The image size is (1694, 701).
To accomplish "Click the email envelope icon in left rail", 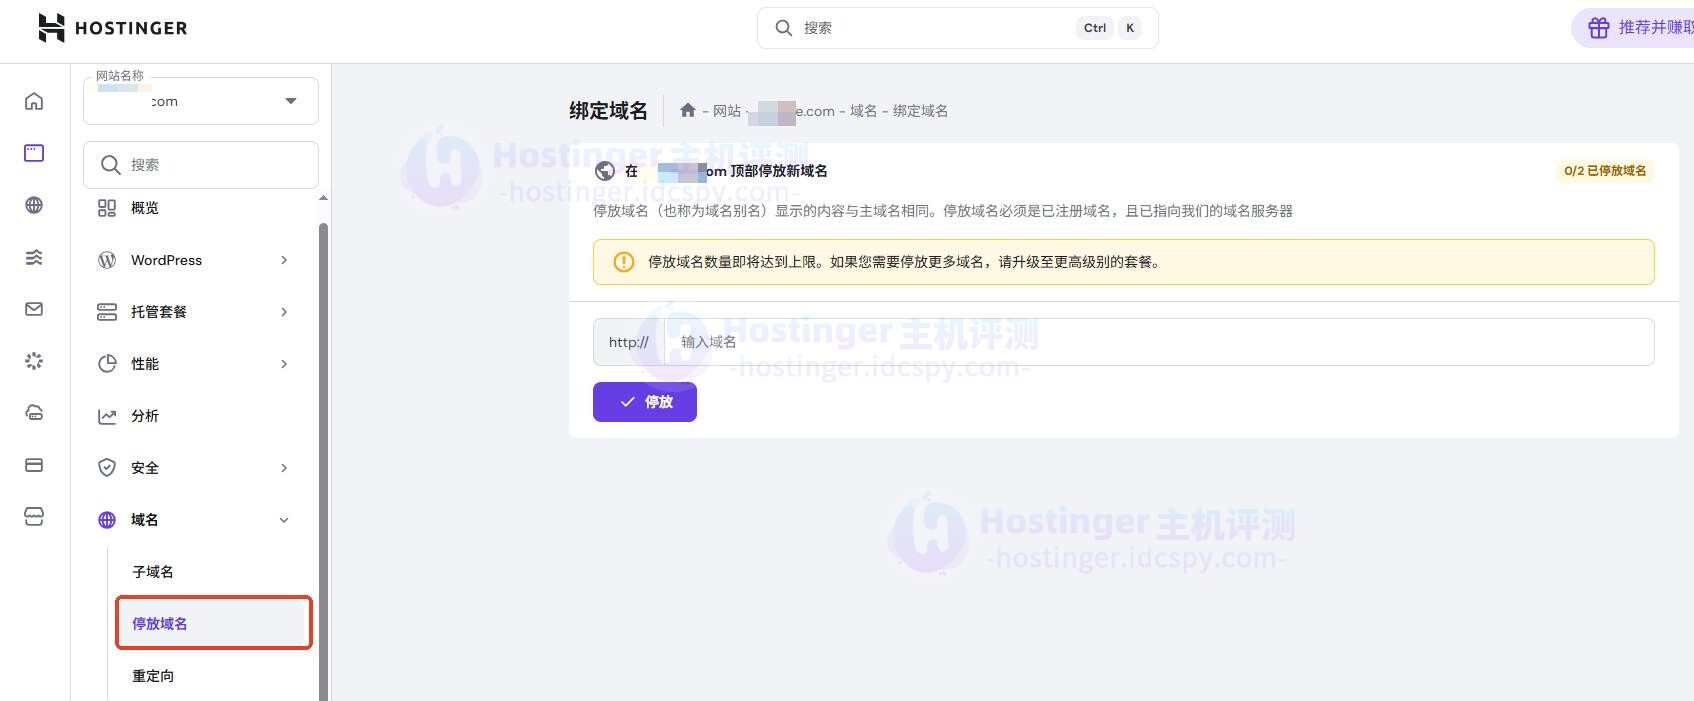I will click(34, 309).
